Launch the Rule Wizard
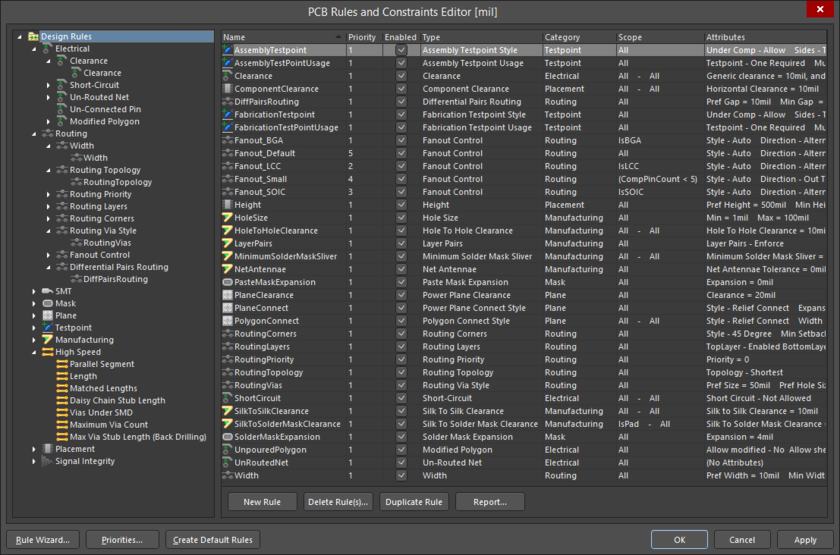Screen dimensions: 840x555 point(43,540)
